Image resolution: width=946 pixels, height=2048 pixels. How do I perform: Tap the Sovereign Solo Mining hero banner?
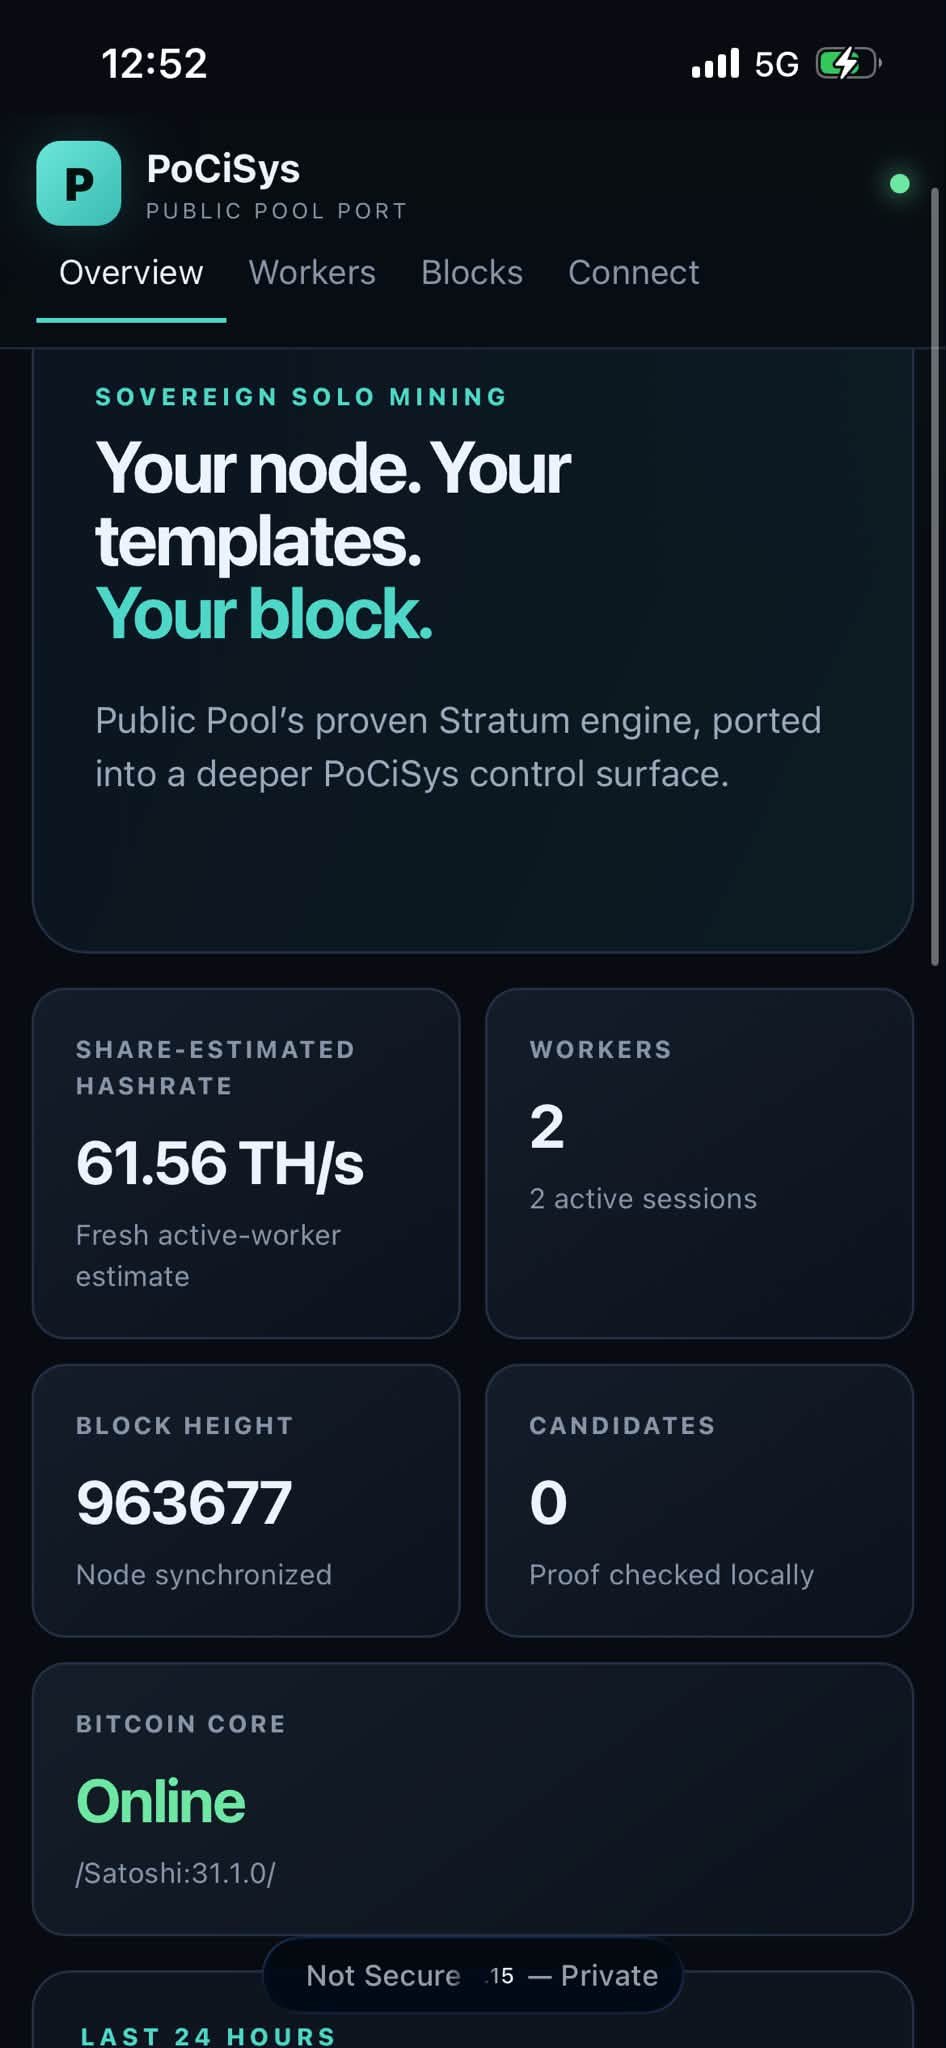coord(473,650)
